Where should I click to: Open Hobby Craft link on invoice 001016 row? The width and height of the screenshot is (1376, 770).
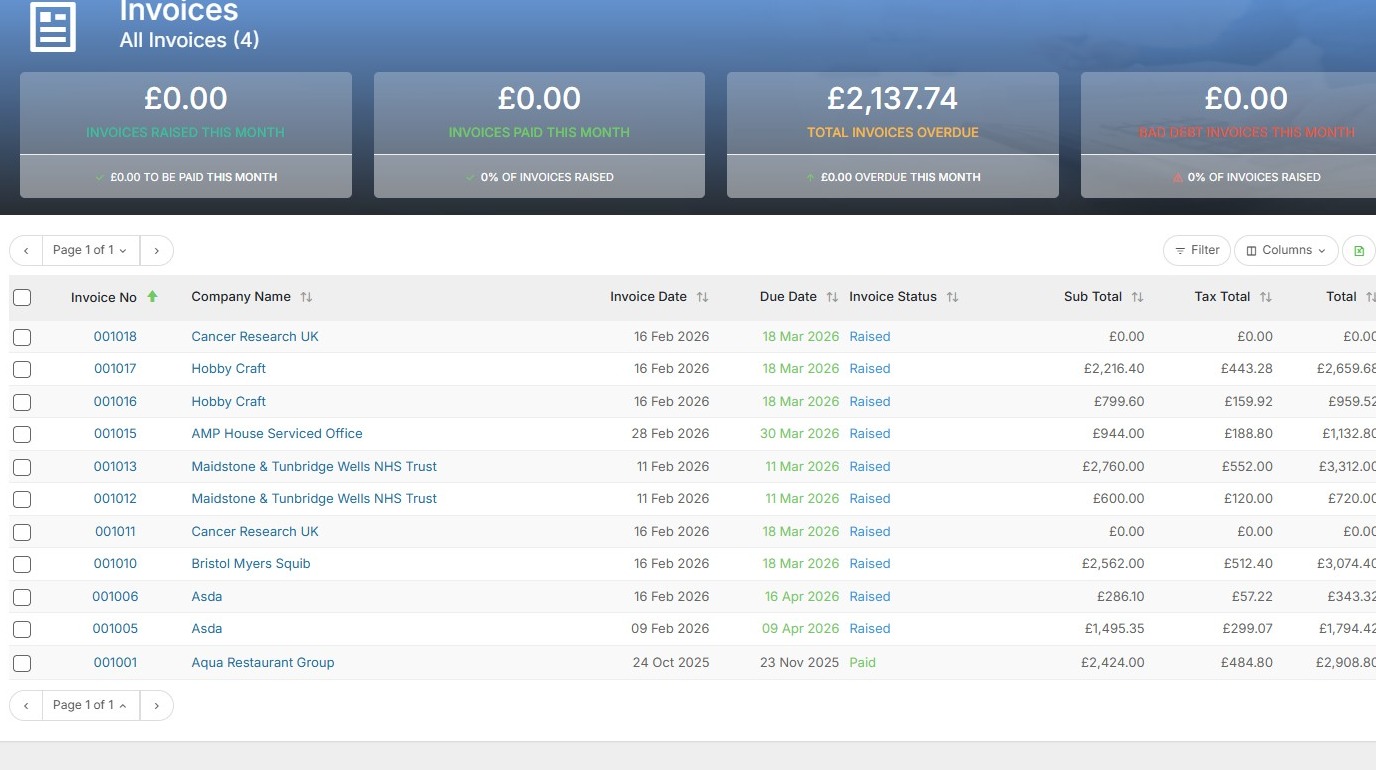(229, 402)
